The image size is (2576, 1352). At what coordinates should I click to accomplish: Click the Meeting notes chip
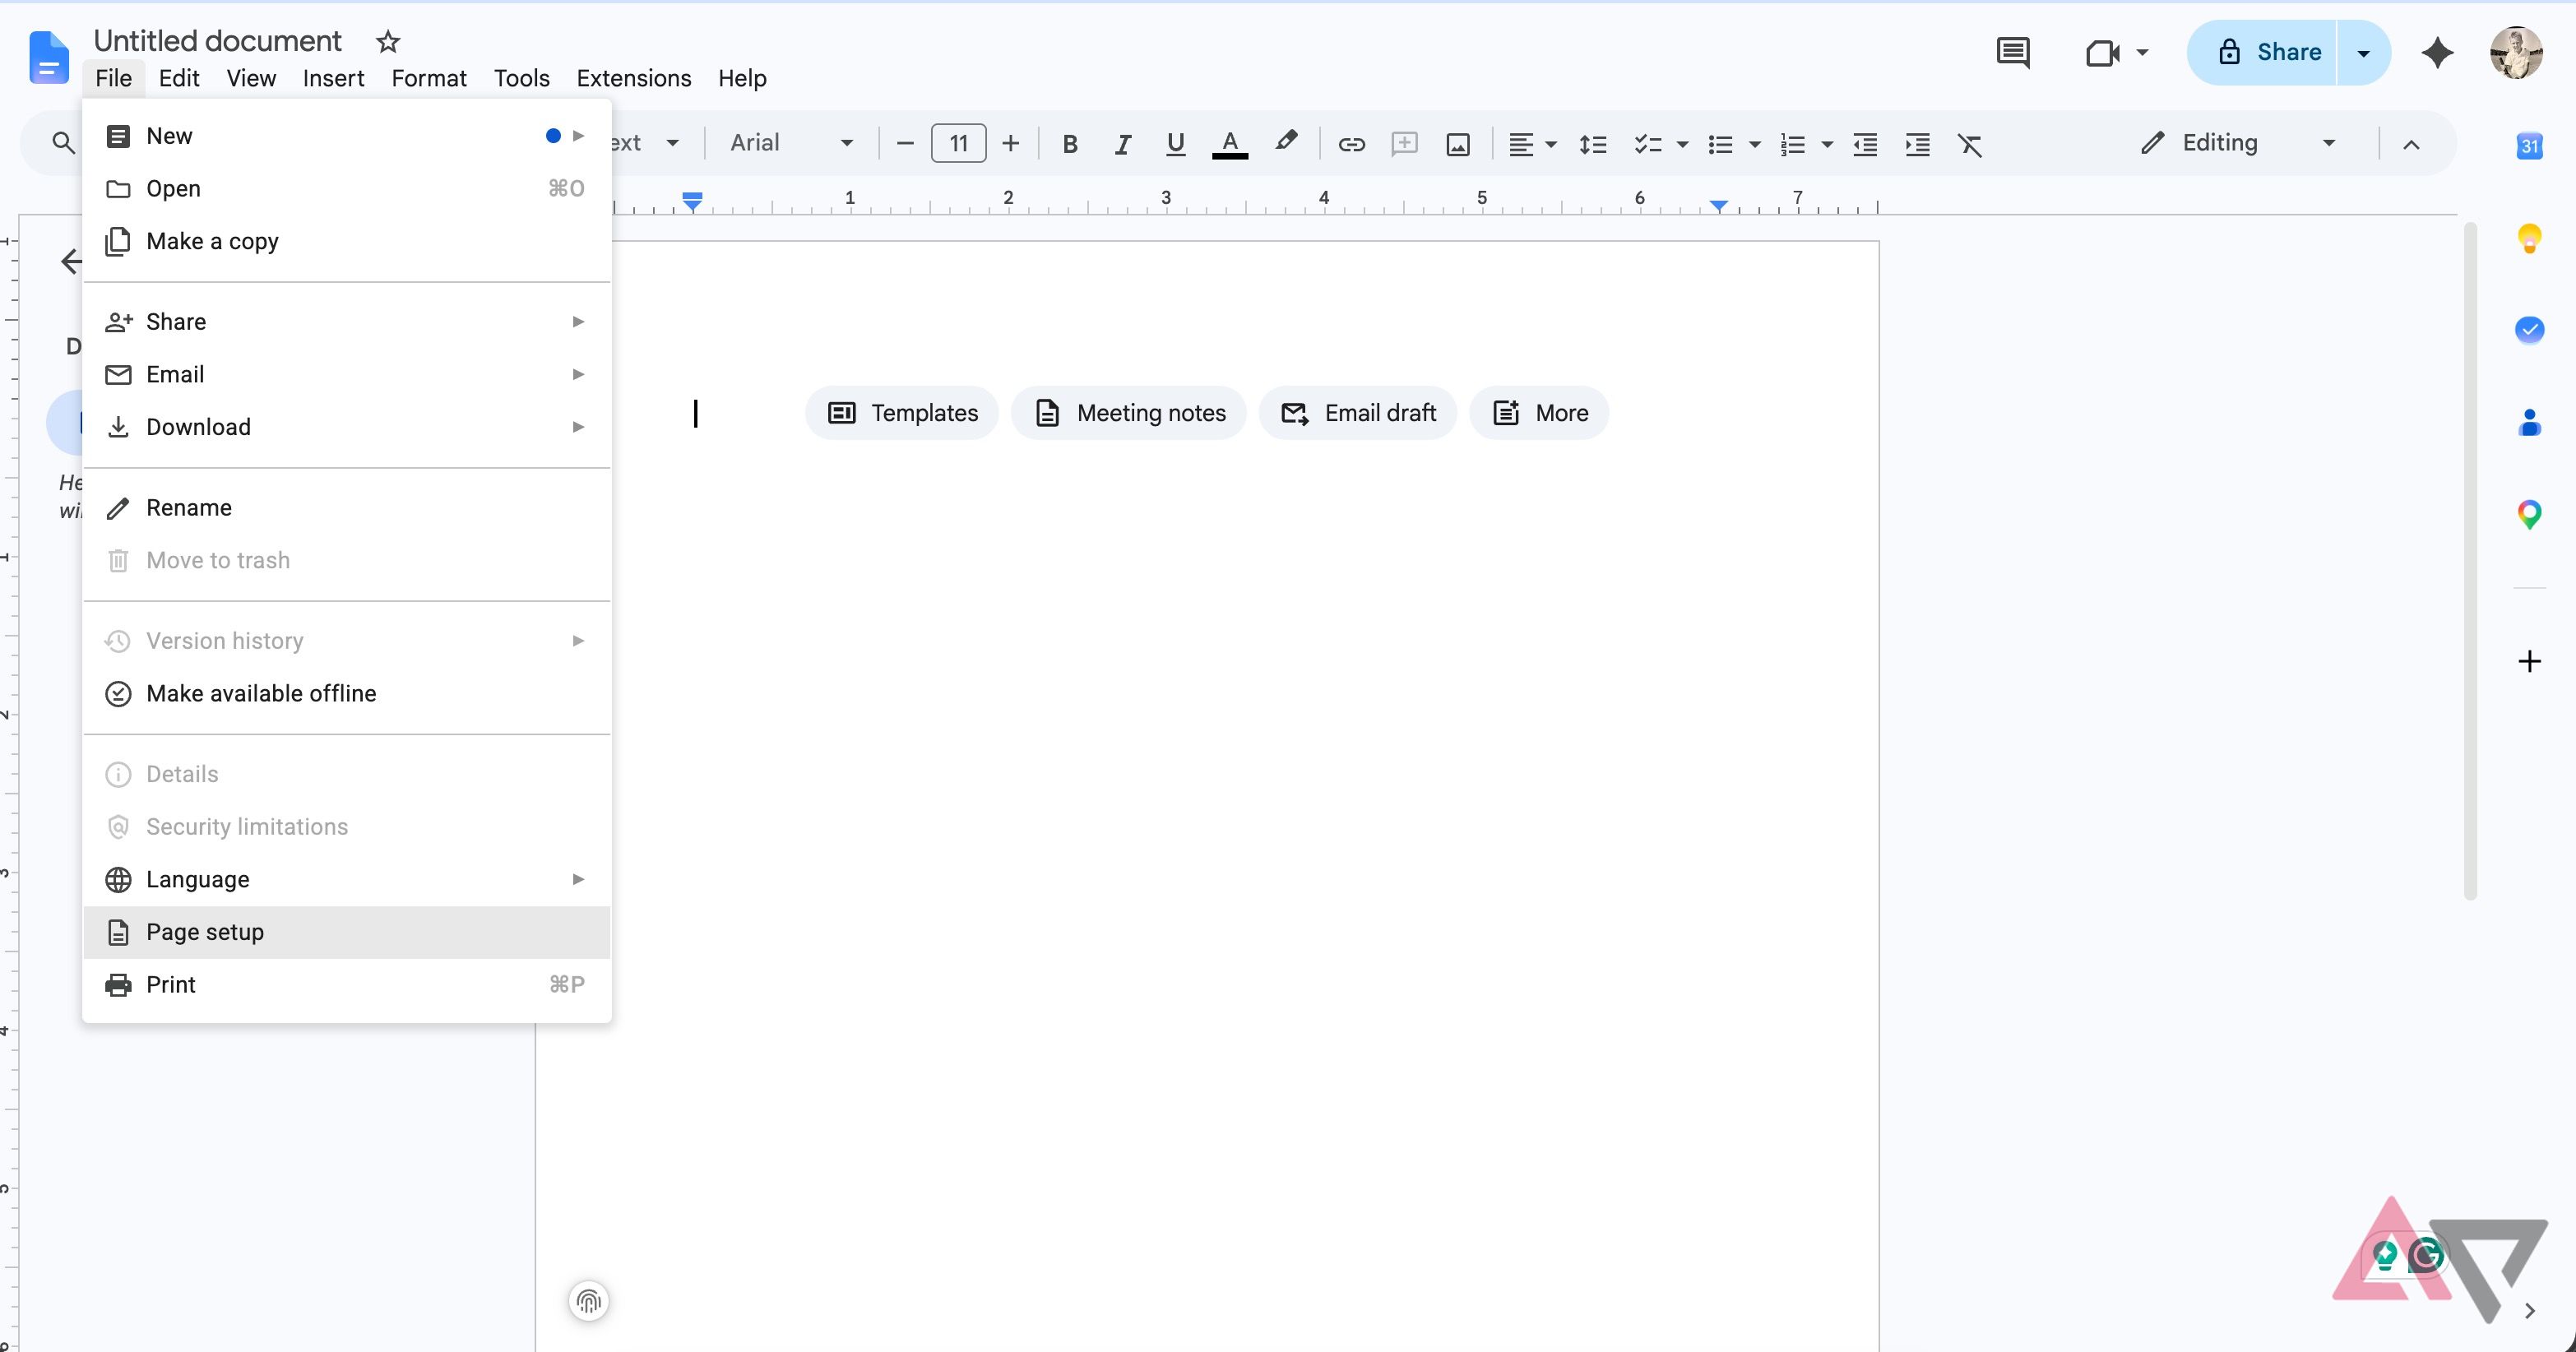pyautogui.click(x=1129, y=413)
